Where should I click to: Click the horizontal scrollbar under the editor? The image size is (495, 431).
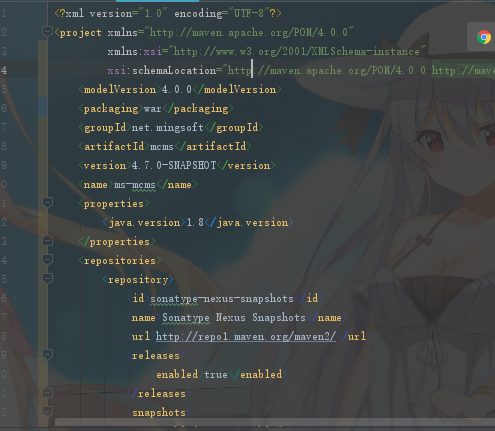click(x=275, y=422)
